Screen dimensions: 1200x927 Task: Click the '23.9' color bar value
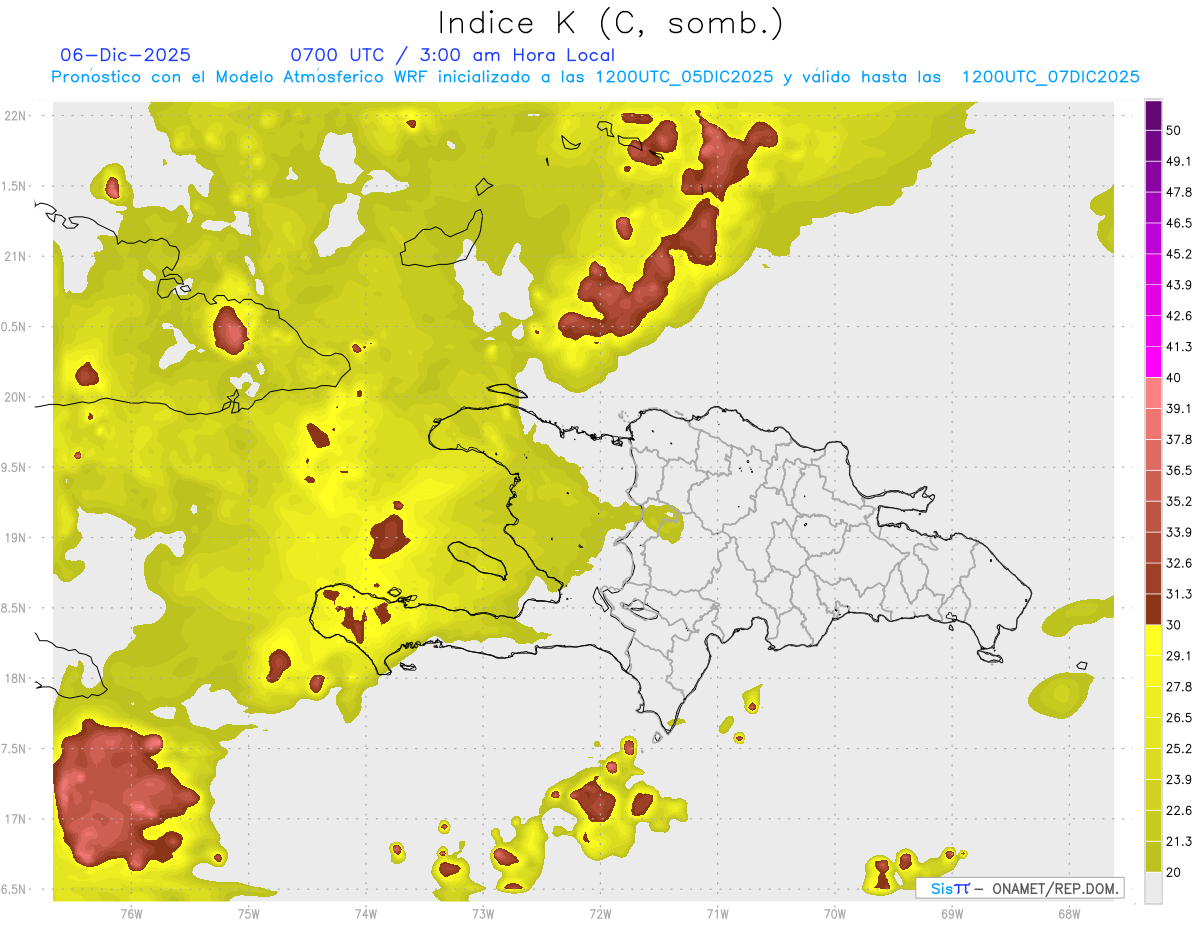pyautogui.click(x=1179, y=780)
